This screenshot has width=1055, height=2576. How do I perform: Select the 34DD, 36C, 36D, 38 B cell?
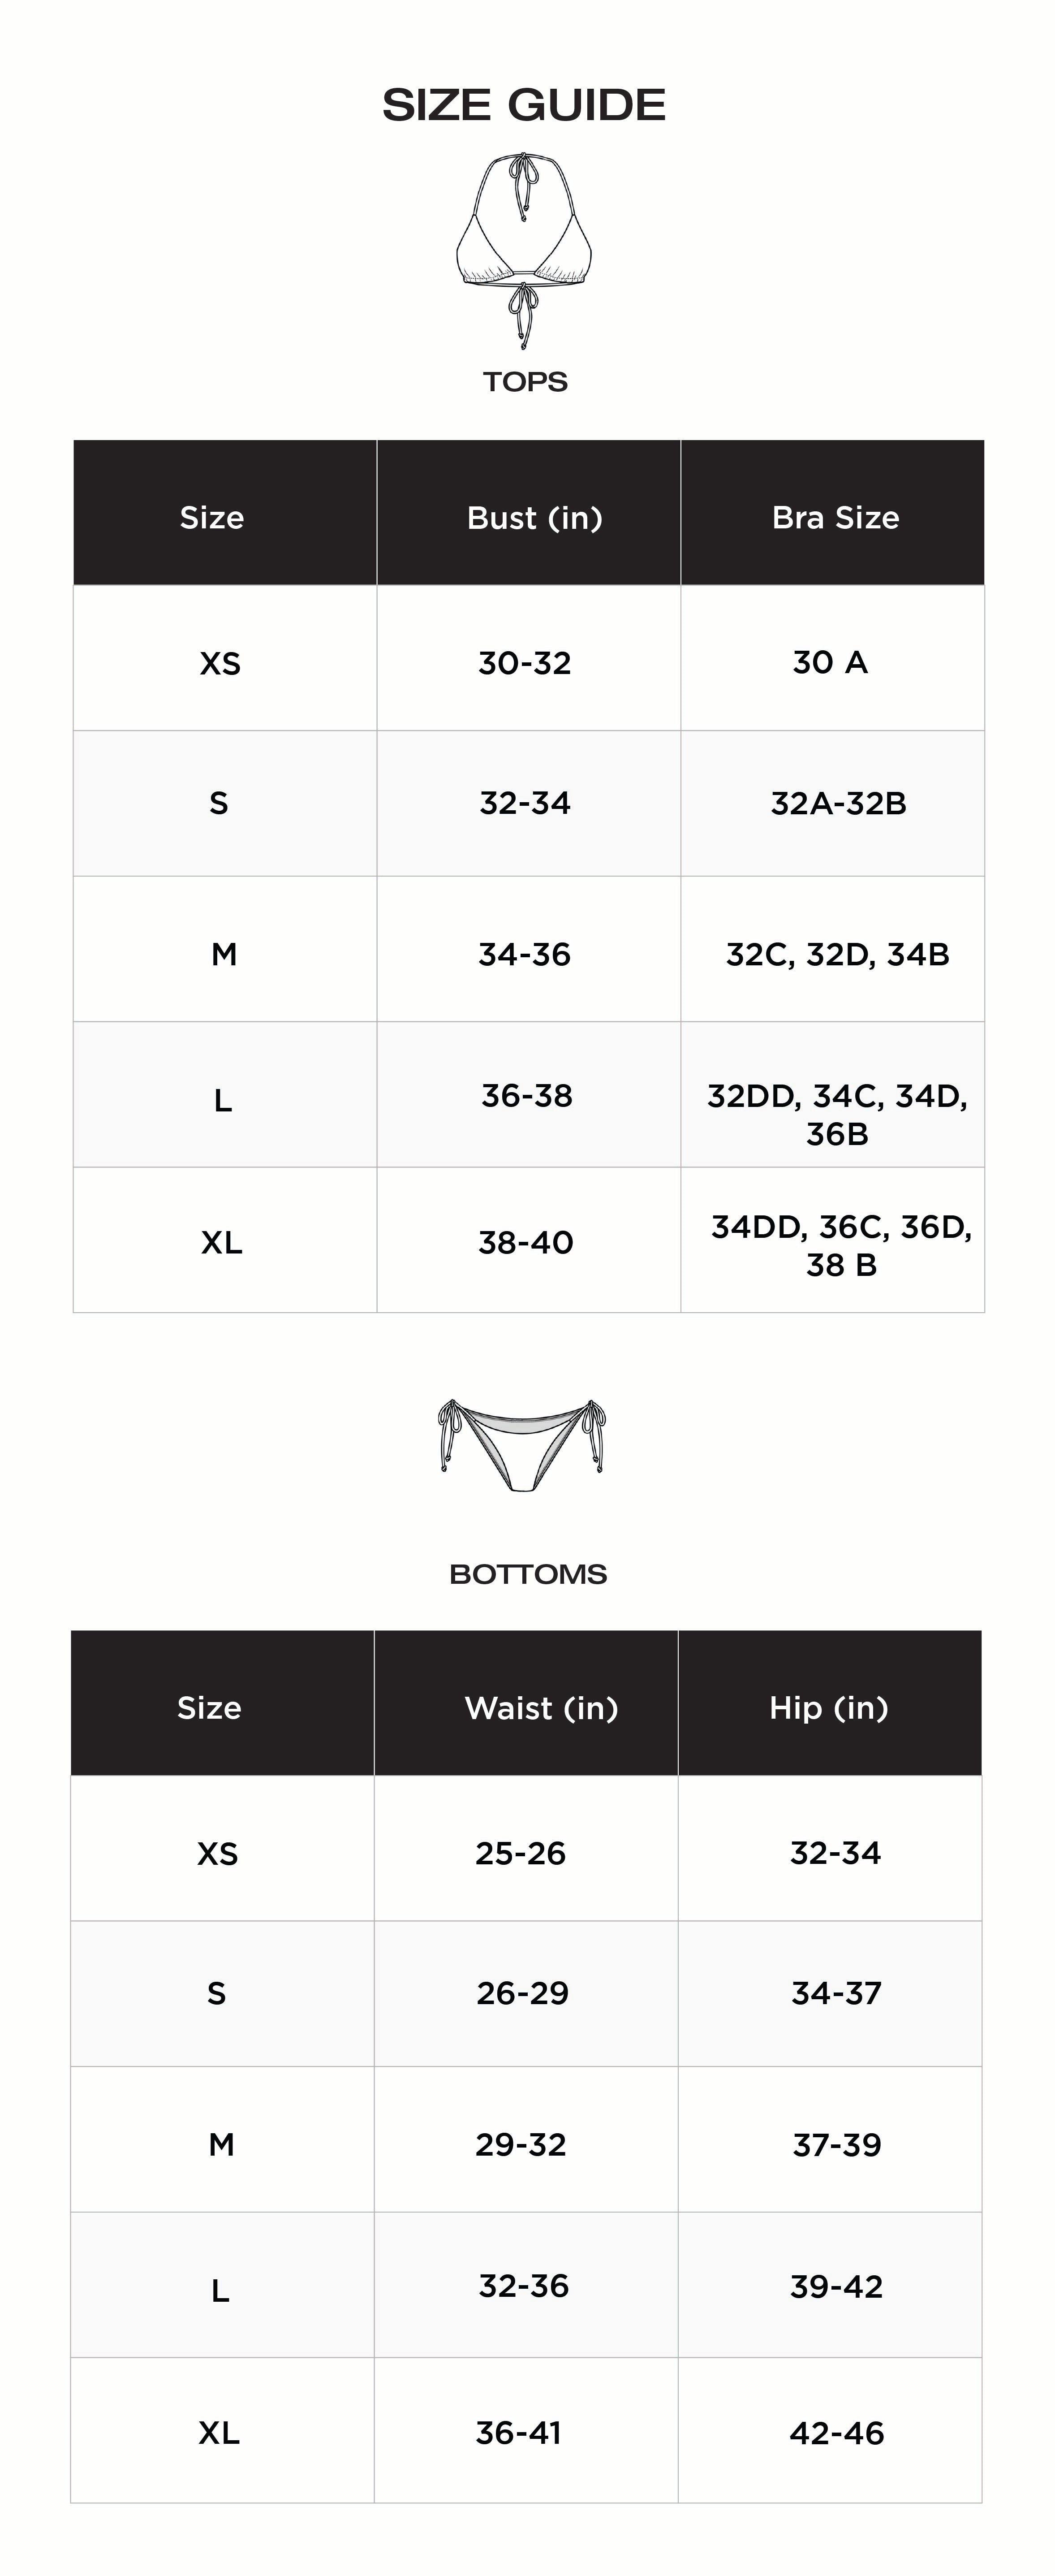pos(841,1245)
